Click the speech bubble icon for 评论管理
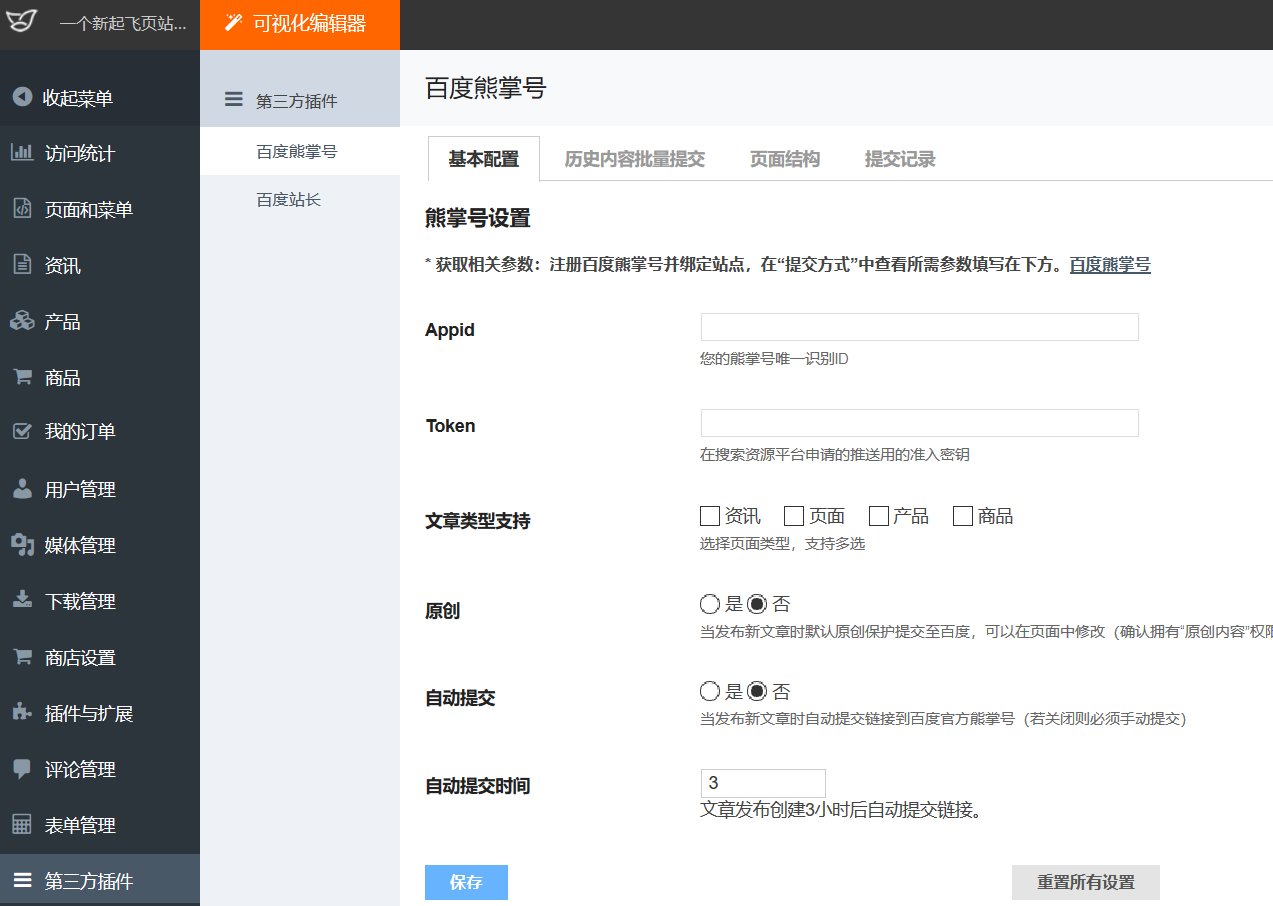Screen dimensions: 1273x906 [21, 769]
